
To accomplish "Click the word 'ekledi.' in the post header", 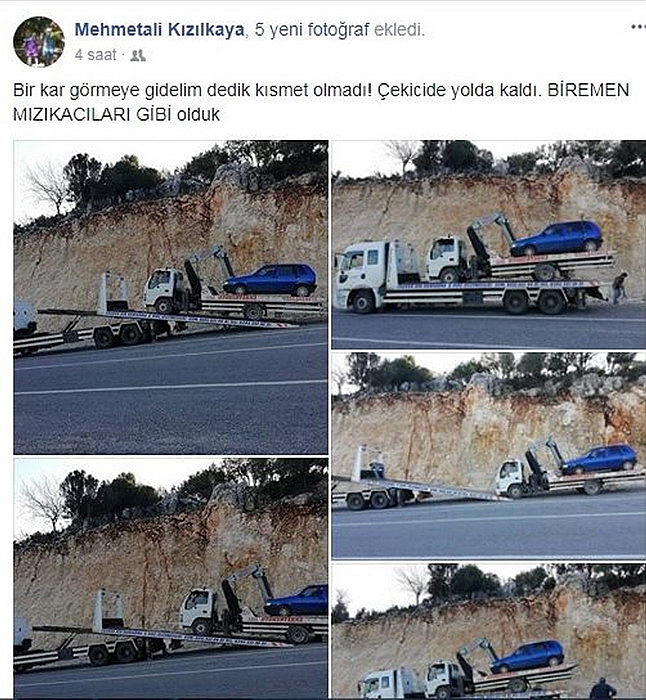I will (399, 30).
